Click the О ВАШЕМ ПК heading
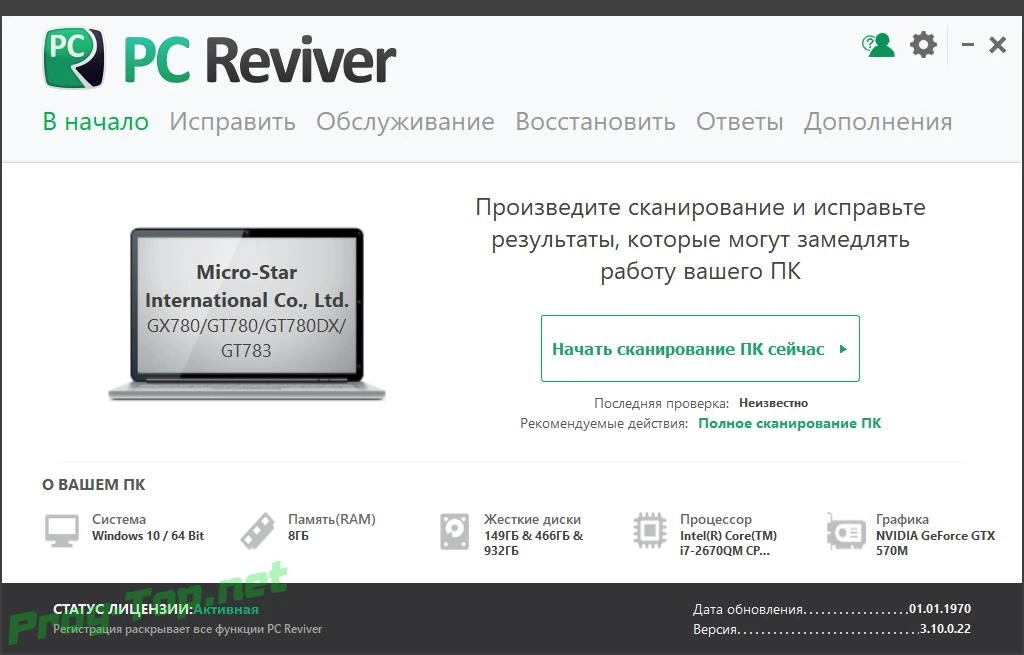 tap(93, 485)
